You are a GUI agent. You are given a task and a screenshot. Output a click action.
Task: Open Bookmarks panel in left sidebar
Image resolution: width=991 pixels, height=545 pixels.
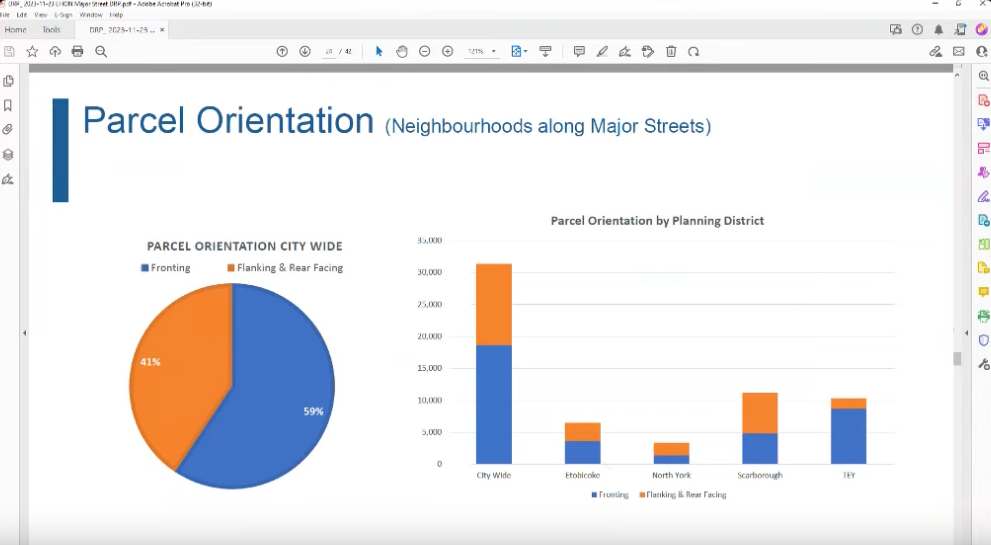pyautogui.click(x=8, y=105)
